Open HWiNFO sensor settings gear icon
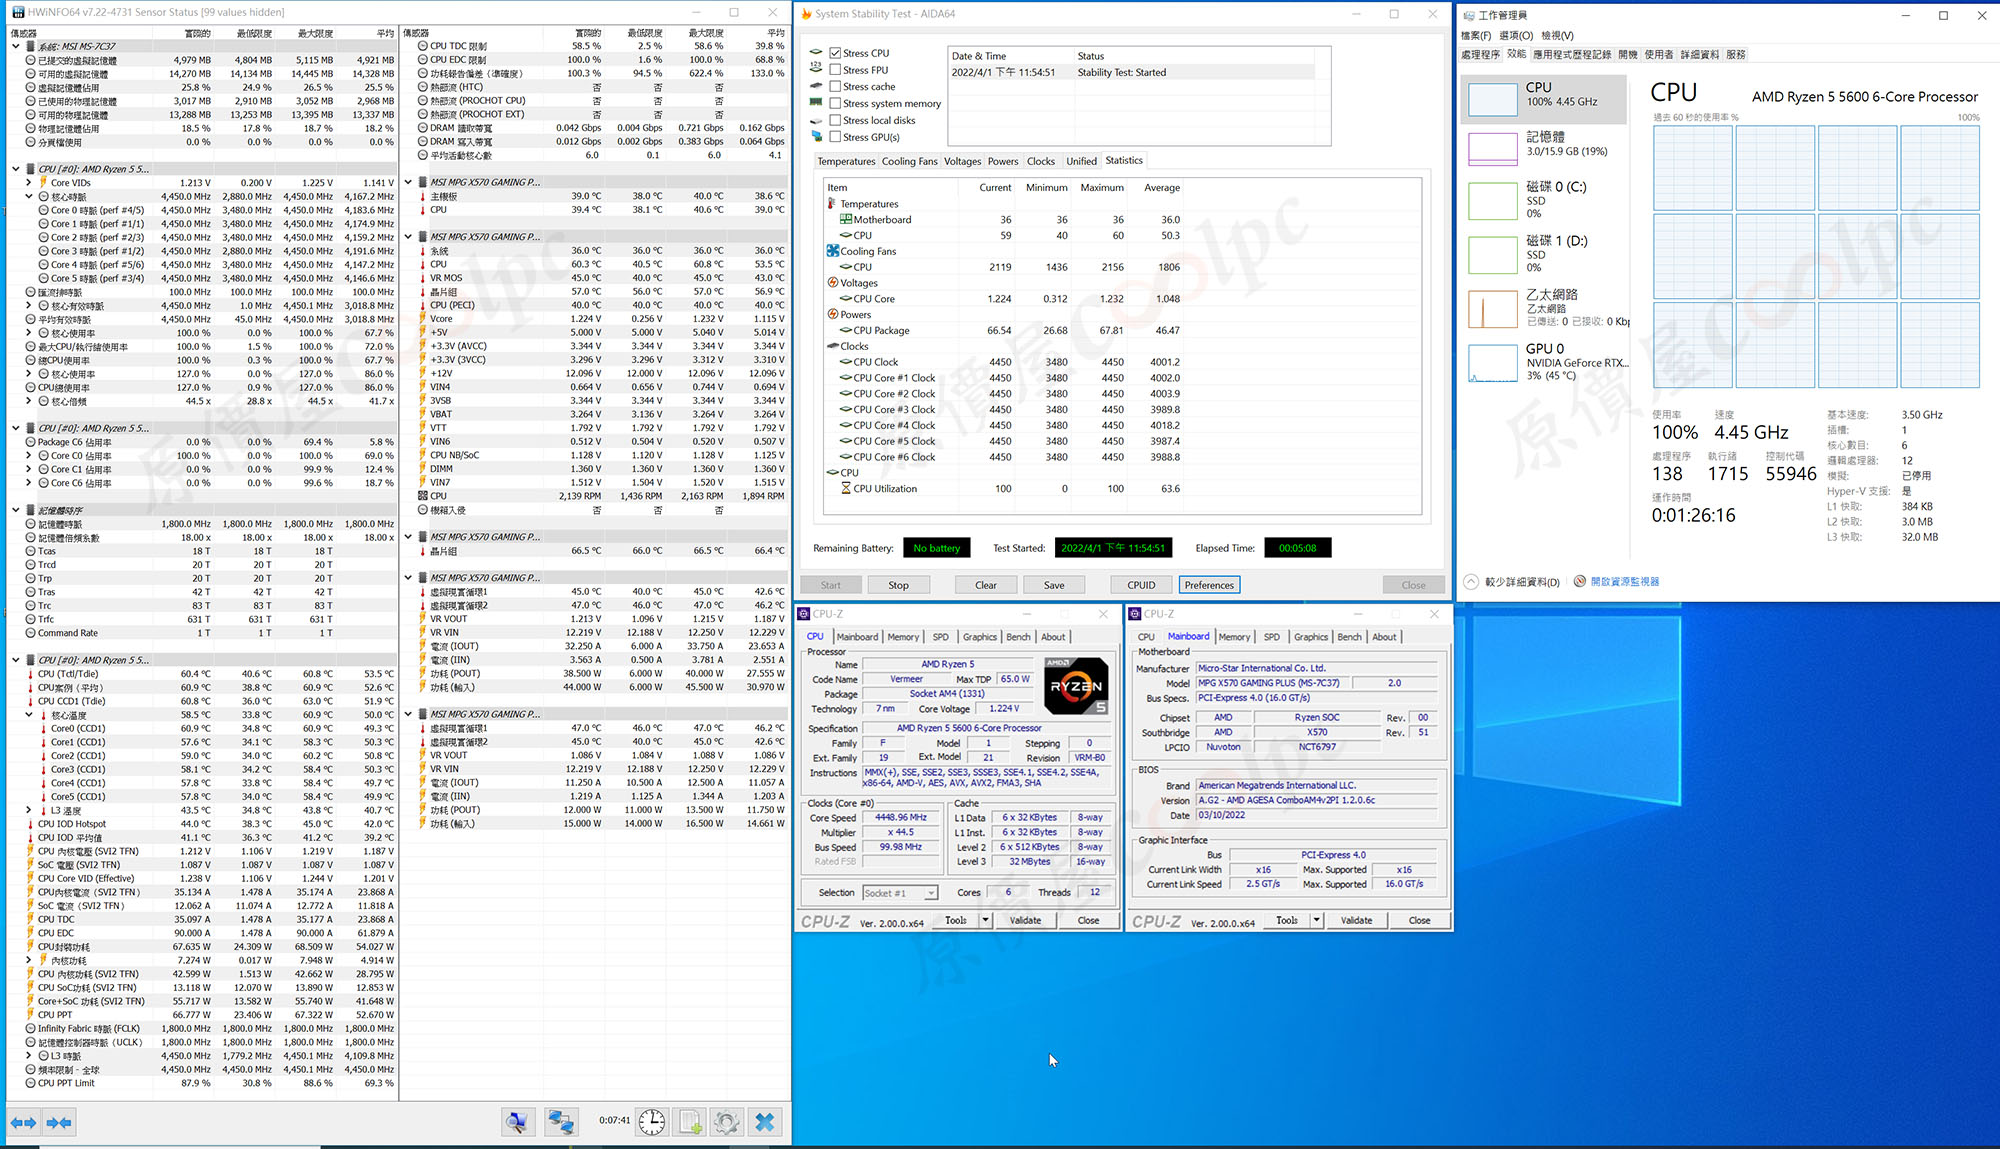The height and width of the screenshot is (1149, 2000). click(x=727, y=1123)
